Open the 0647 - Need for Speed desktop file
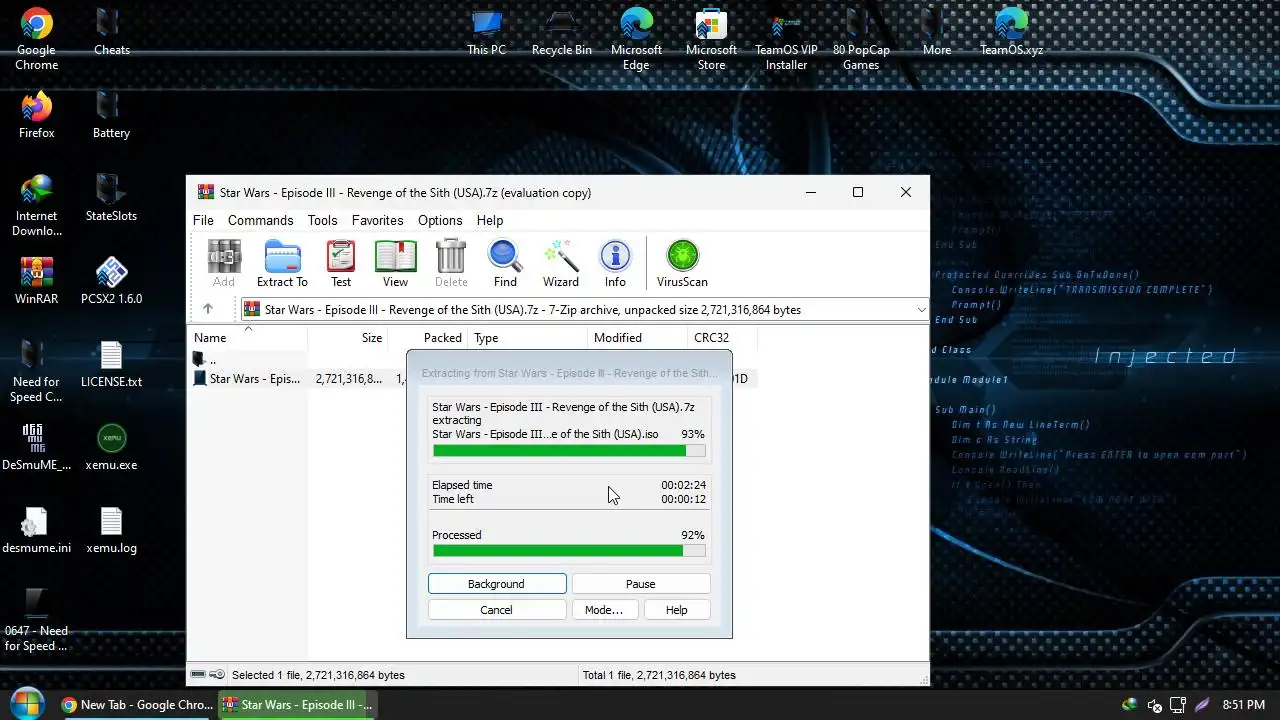The width and height of the screenshot is (1280, 720). [x=36, y=621]
